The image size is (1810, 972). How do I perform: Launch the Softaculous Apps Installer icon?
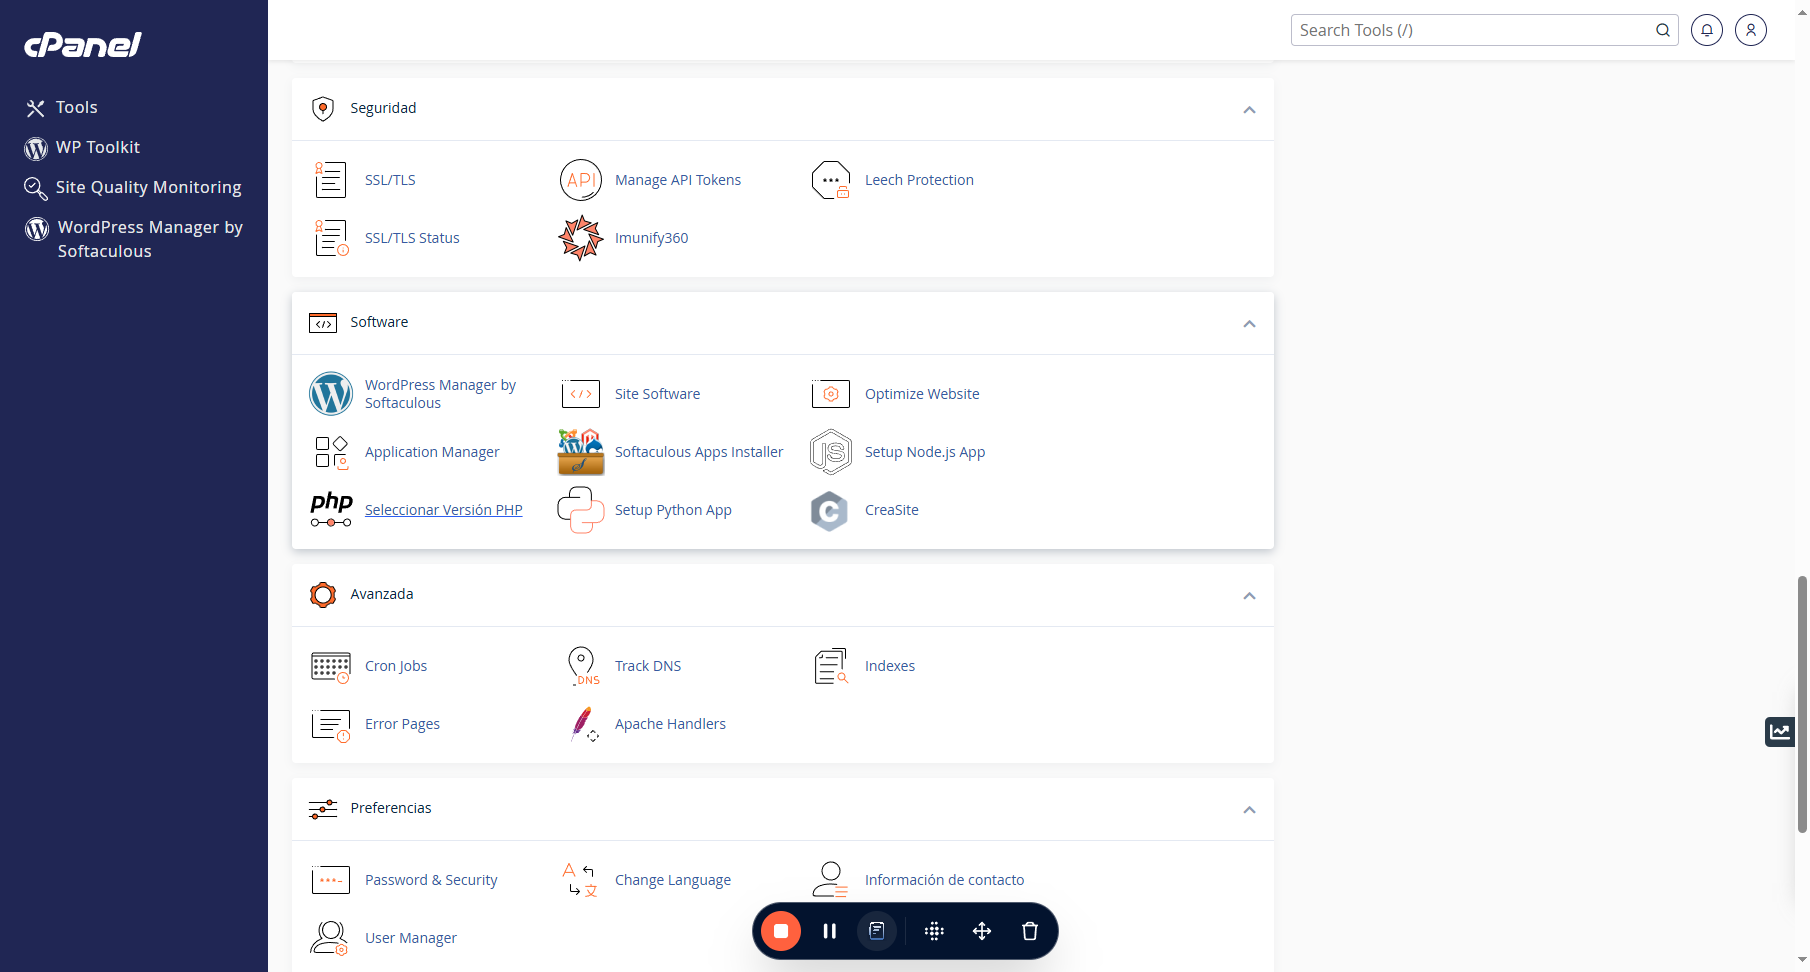(581, 452)
